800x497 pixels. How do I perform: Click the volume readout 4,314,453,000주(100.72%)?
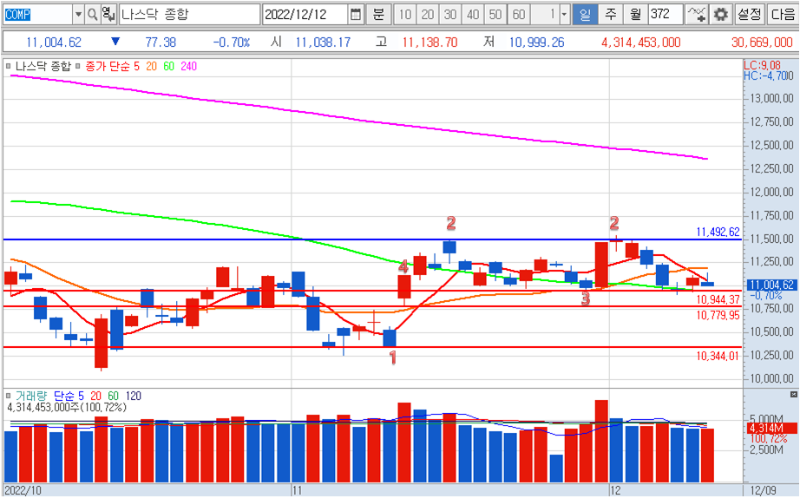(x=67, y=407)
